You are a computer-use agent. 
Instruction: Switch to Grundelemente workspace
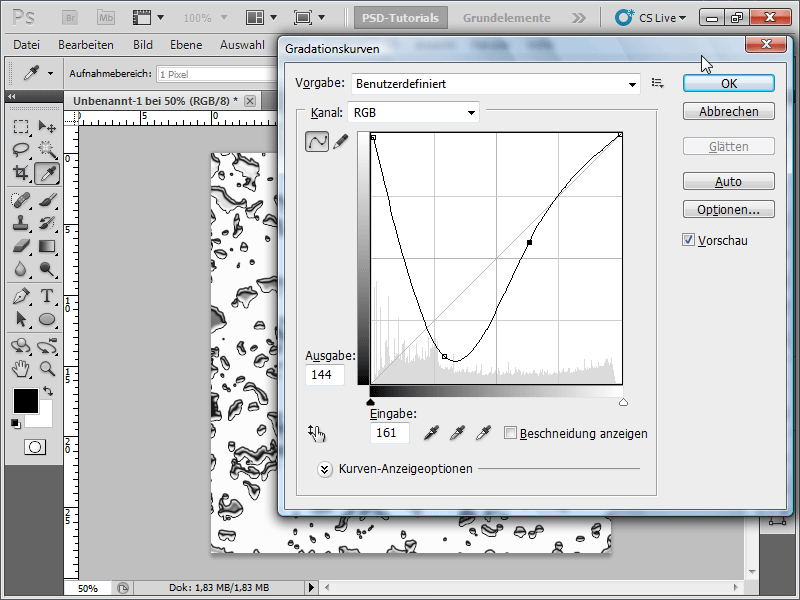tap(507, 18)
